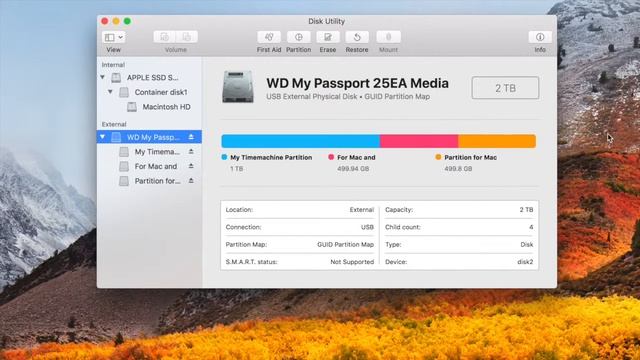This screenshot has height=360, width=640.
Task: Click the 499.8 GB size value
Action: 458,169
